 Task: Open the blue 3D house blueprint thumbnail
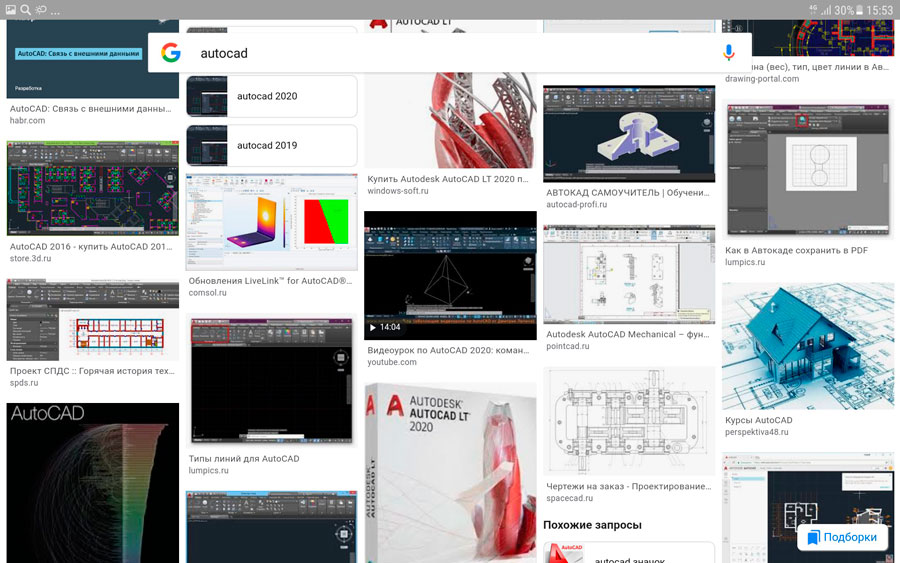pyautogui.click(x=808, y=346)
